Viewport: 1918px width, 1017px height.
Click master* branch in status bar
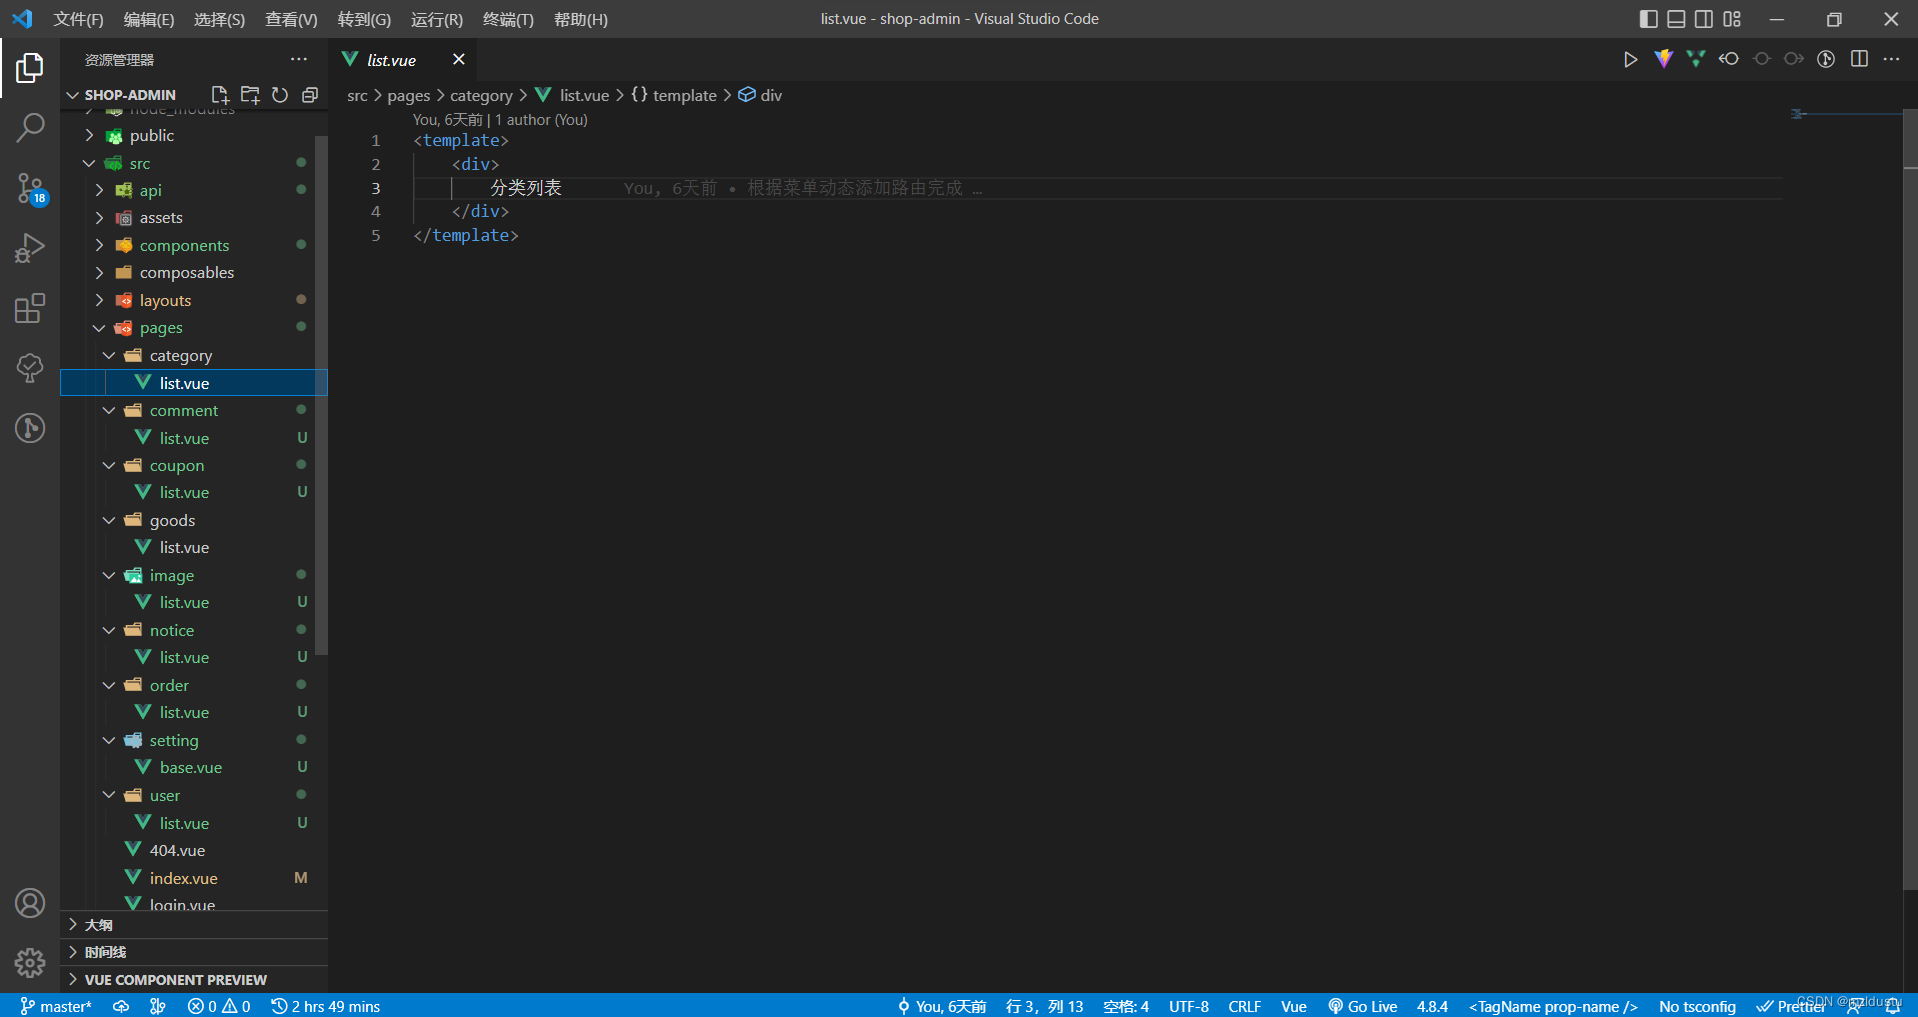[56, 1006]
